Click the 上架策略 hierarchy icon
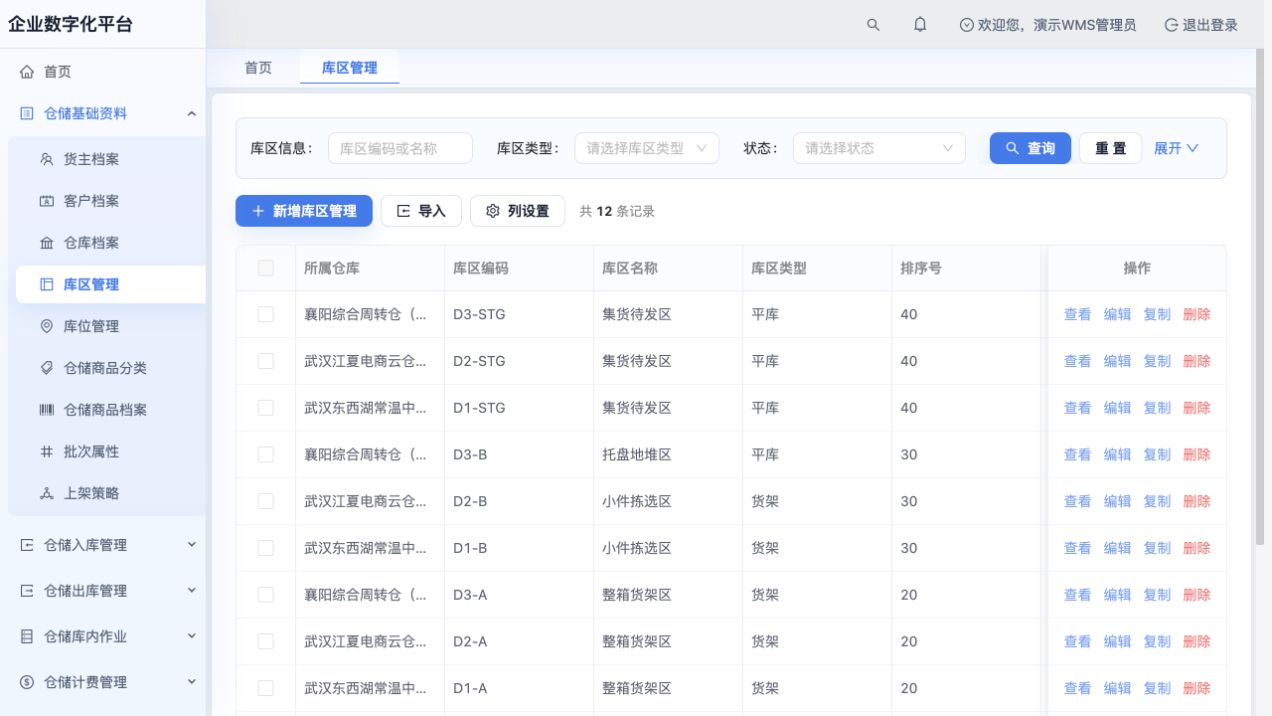Screen dimensions: 1272x716 (46, 493)
